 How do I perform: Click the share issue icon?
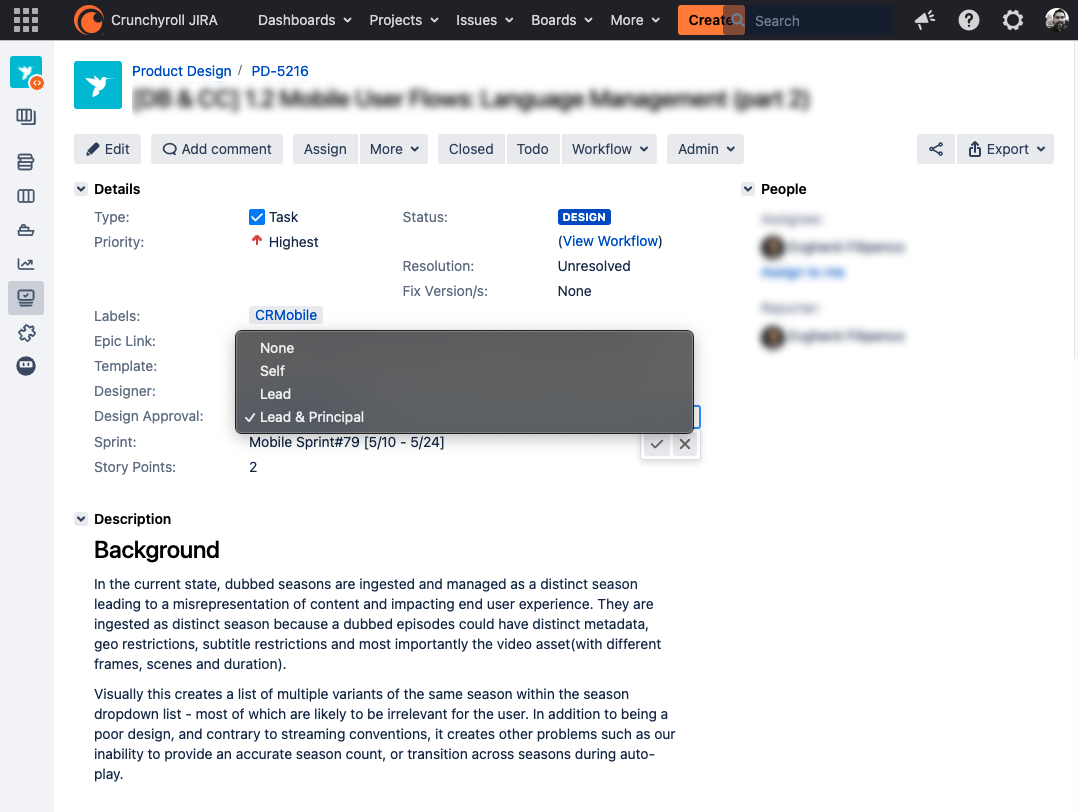[x=936, y=149]
